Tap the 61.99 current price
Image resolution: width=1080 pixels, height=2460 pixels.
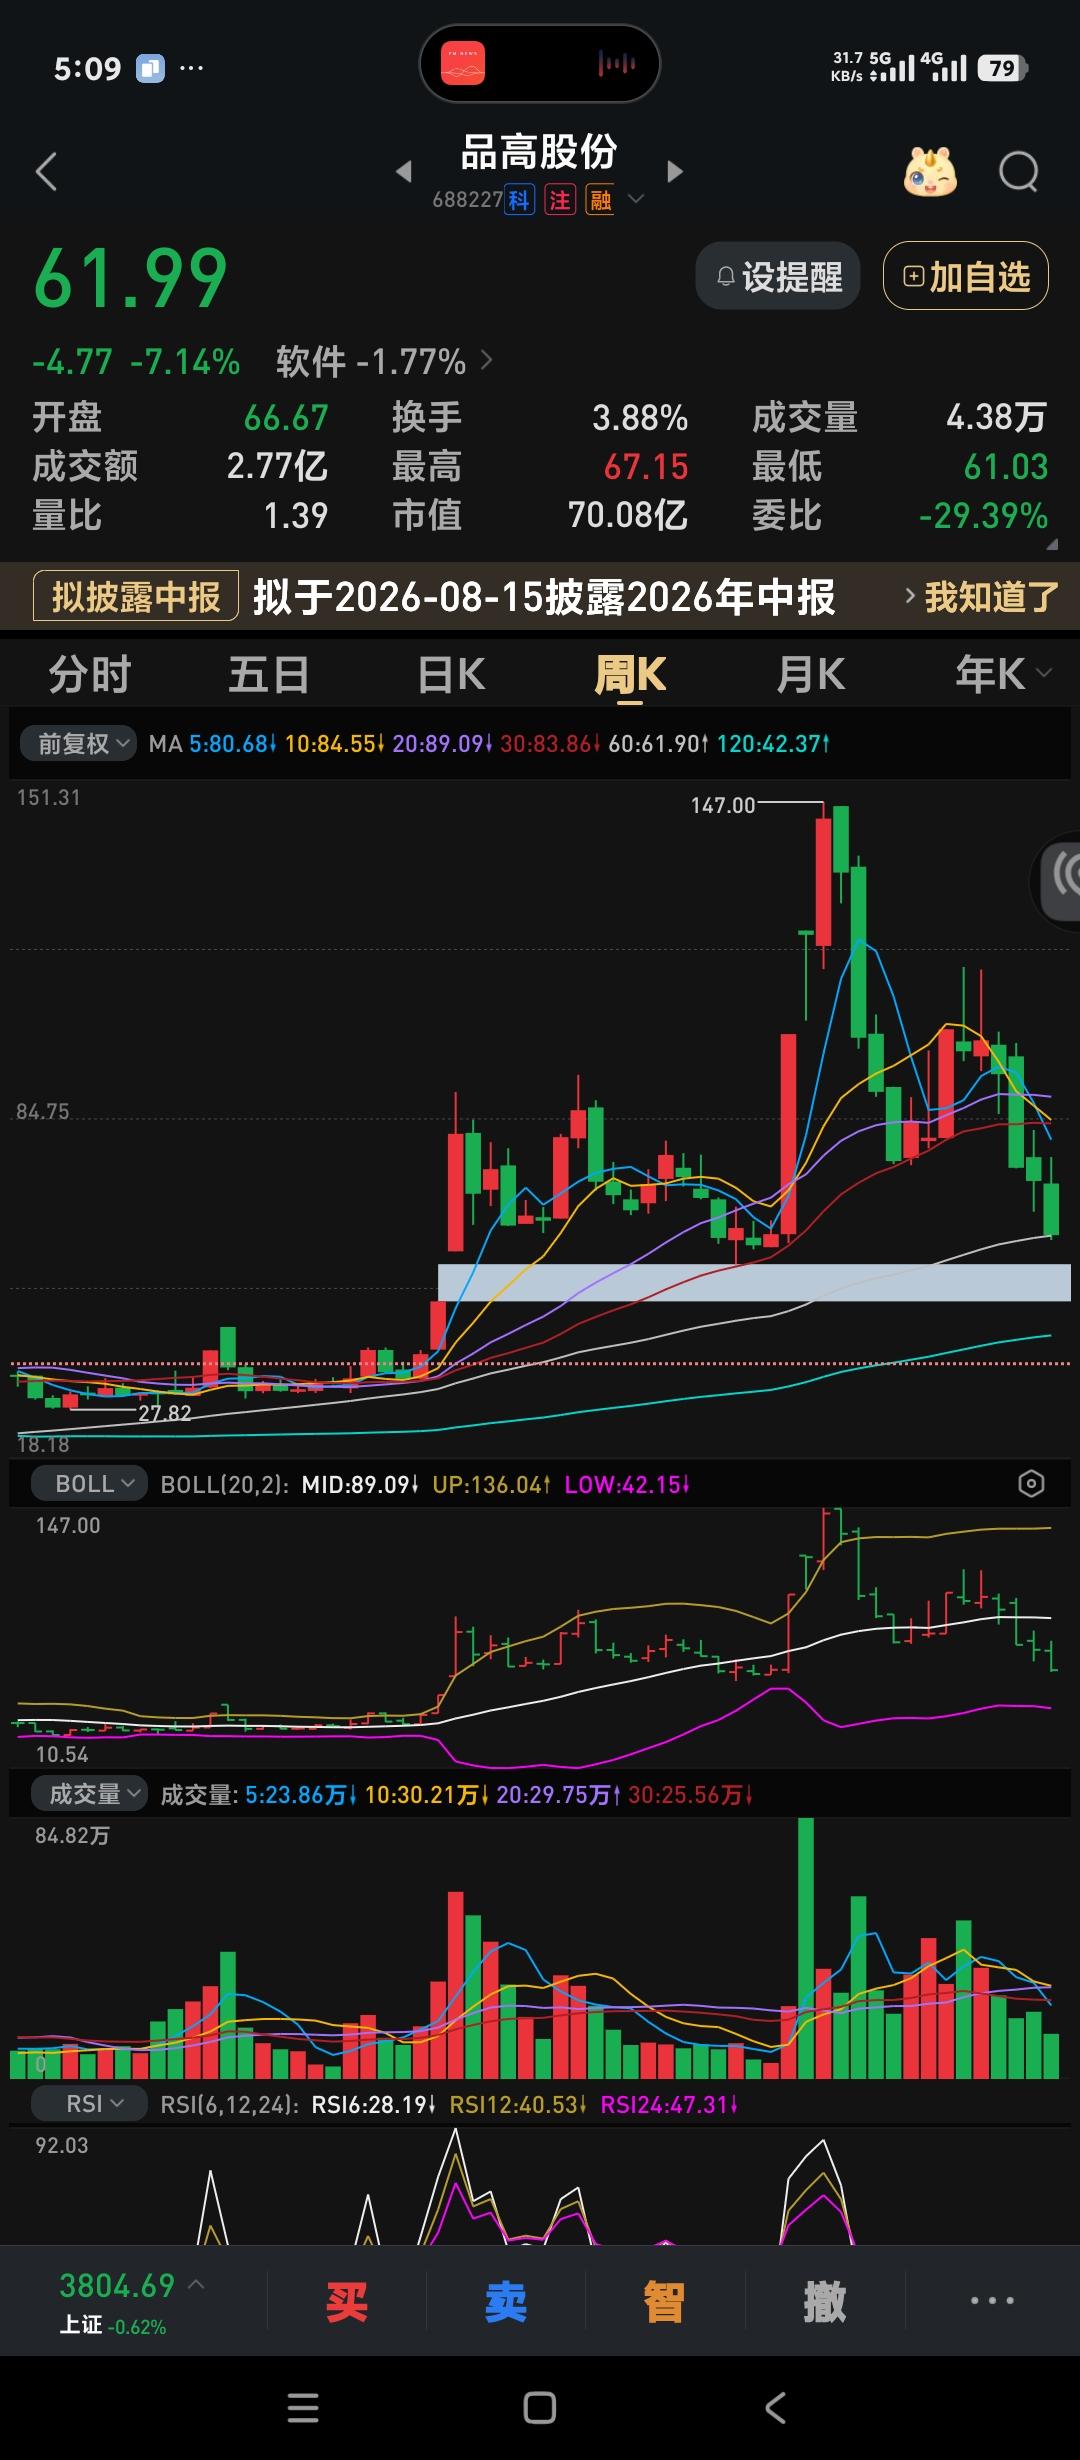(131, 279)
